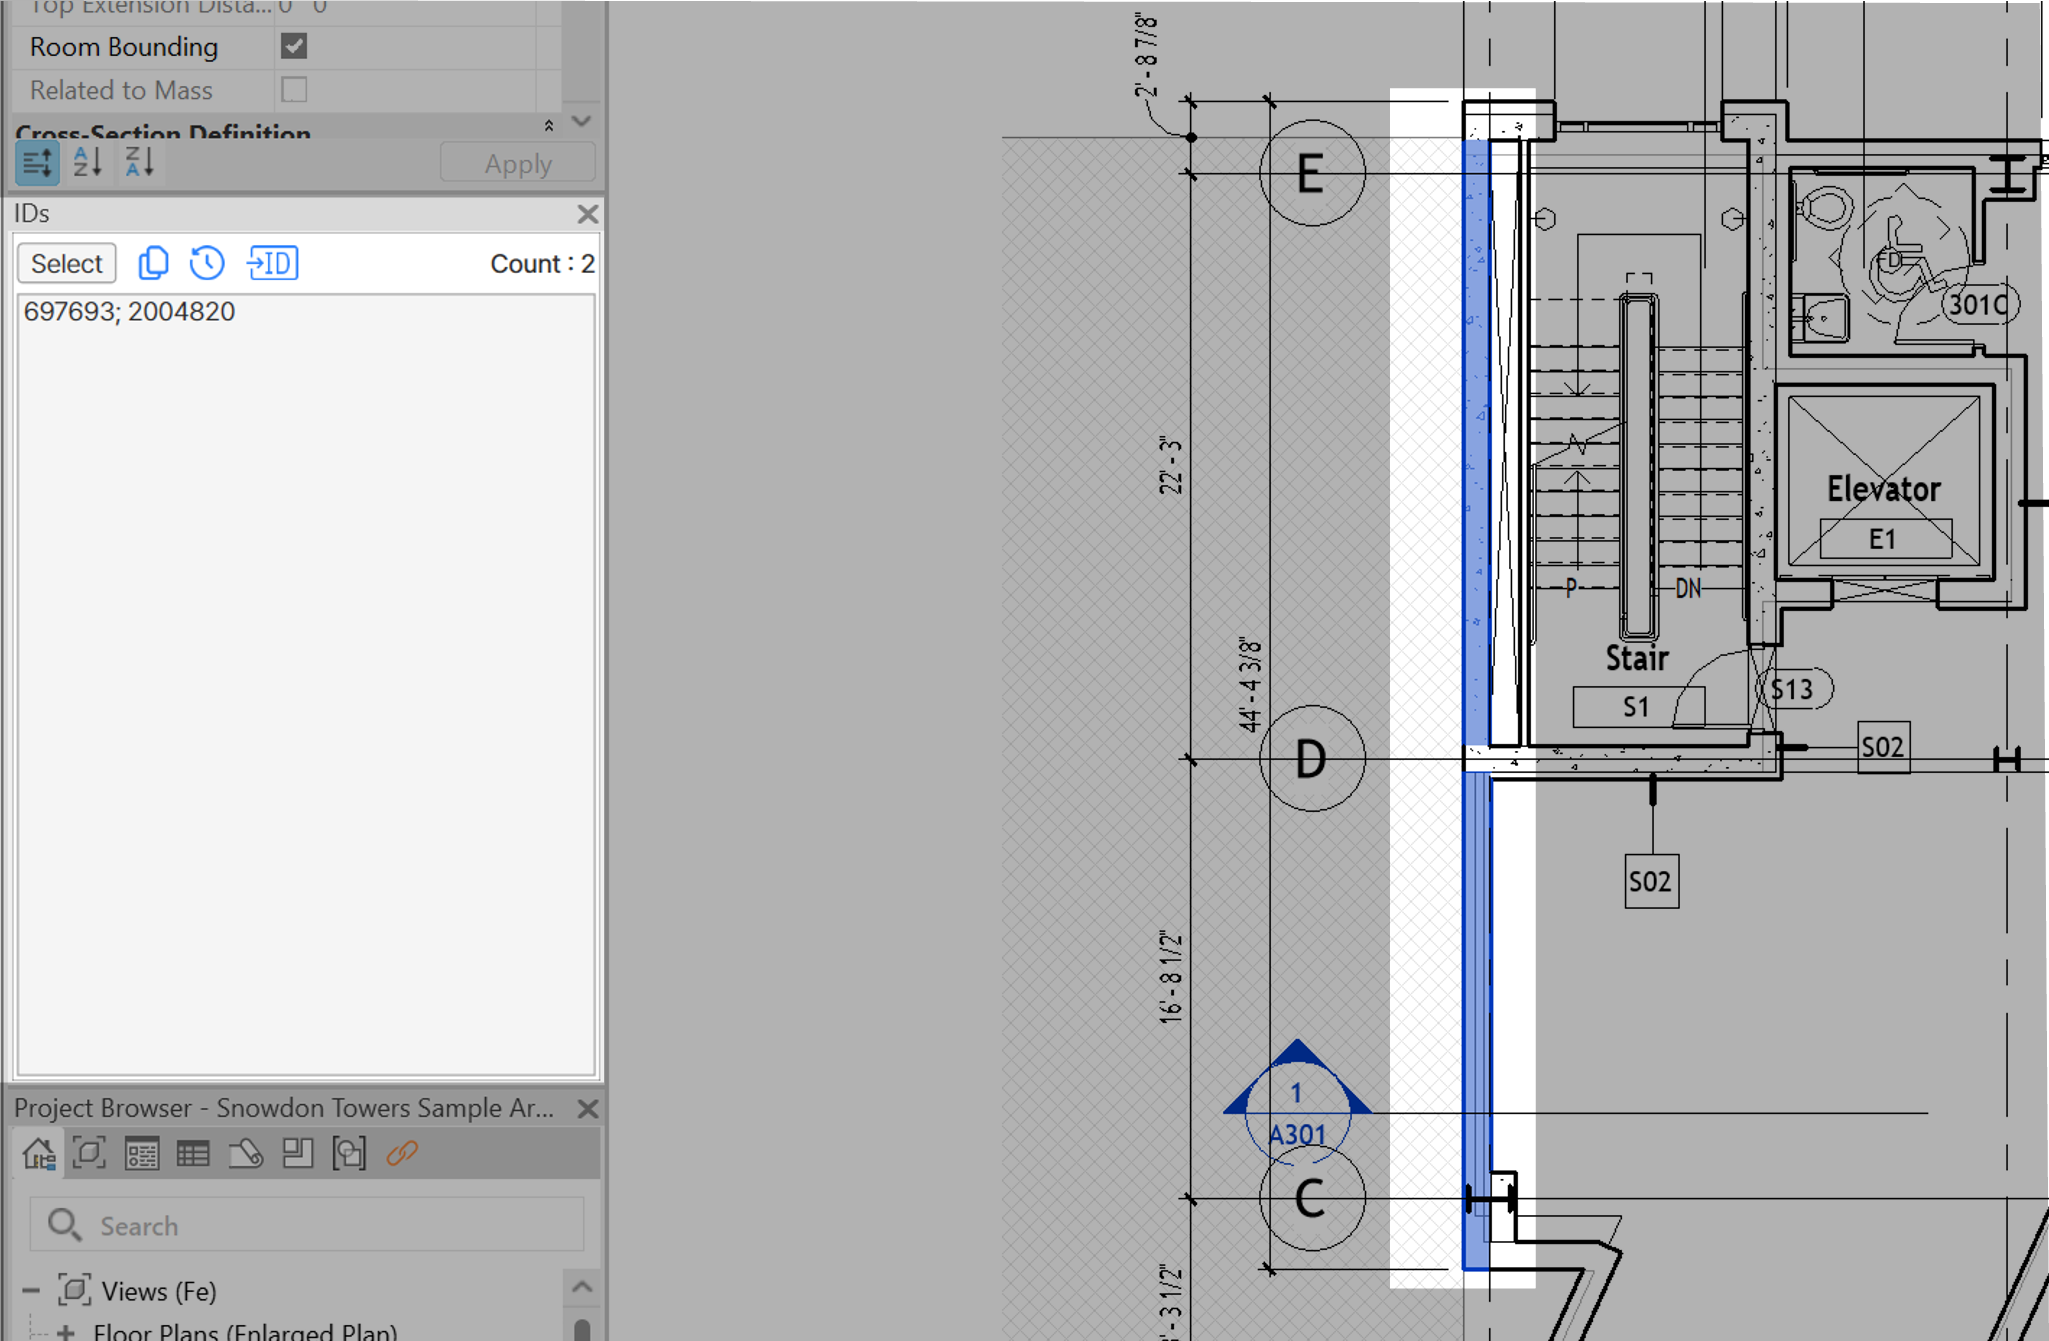Click the Project Browser search field

click(x=320, y=1225)
